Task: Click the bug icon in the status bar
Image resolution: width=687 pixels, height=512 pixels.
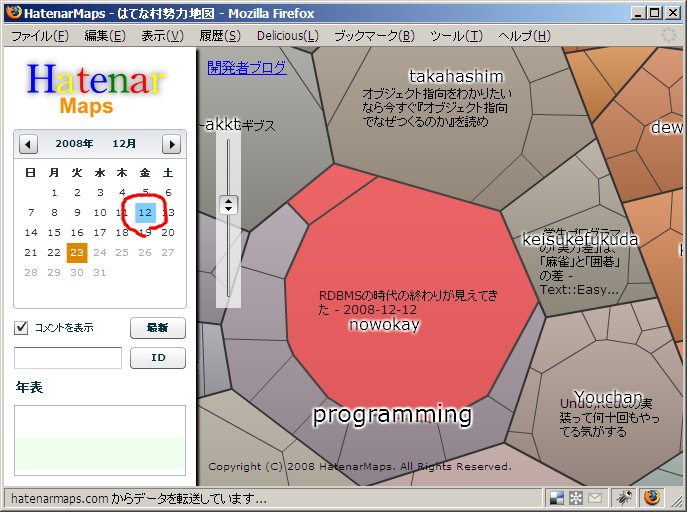Action: (623, 498)
